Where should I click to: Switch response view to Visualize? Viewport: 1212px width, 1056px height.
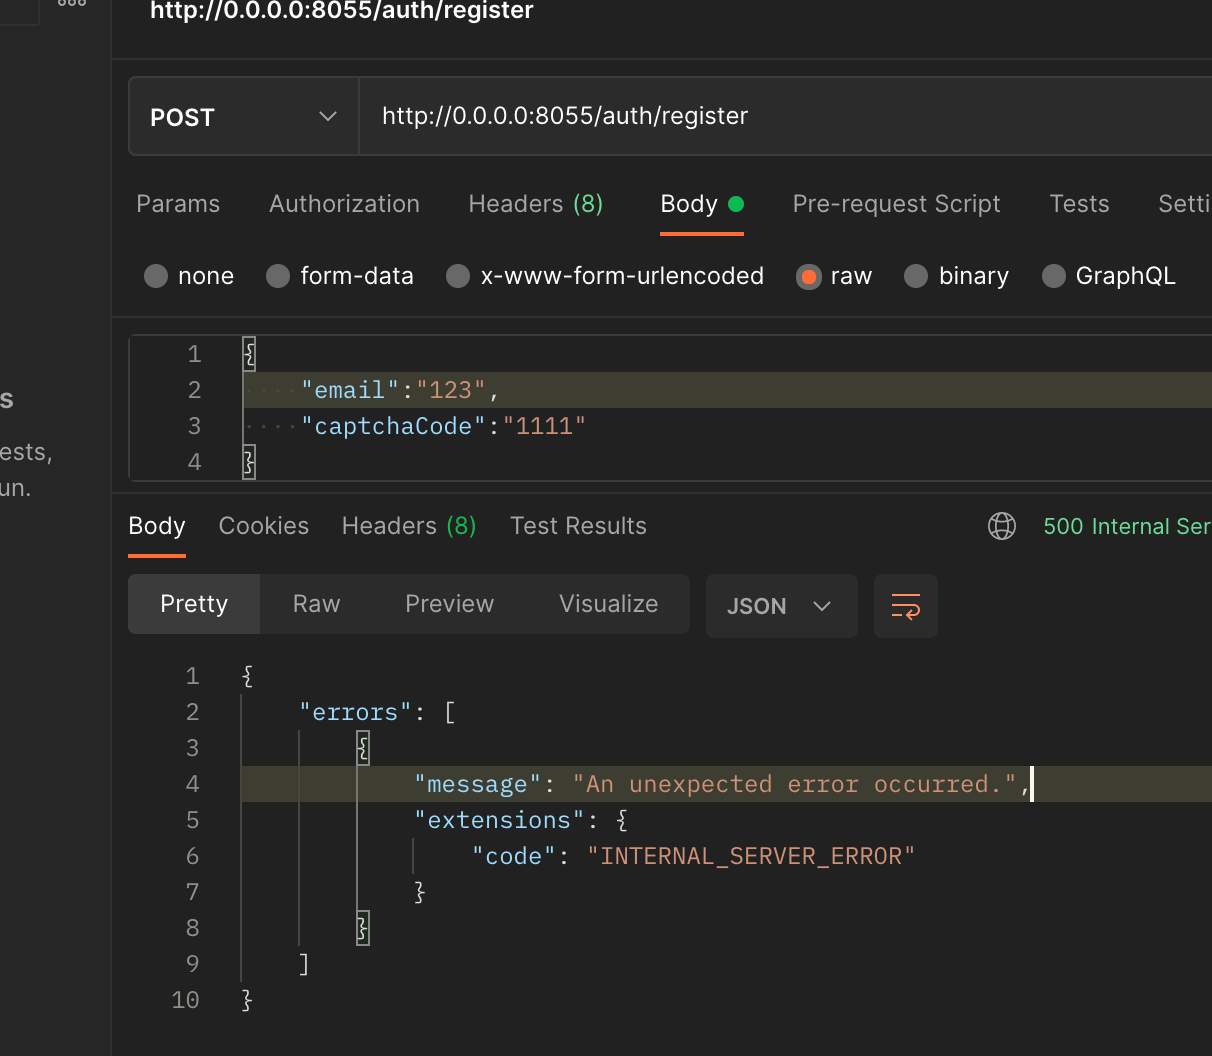[x=608, y=604]
